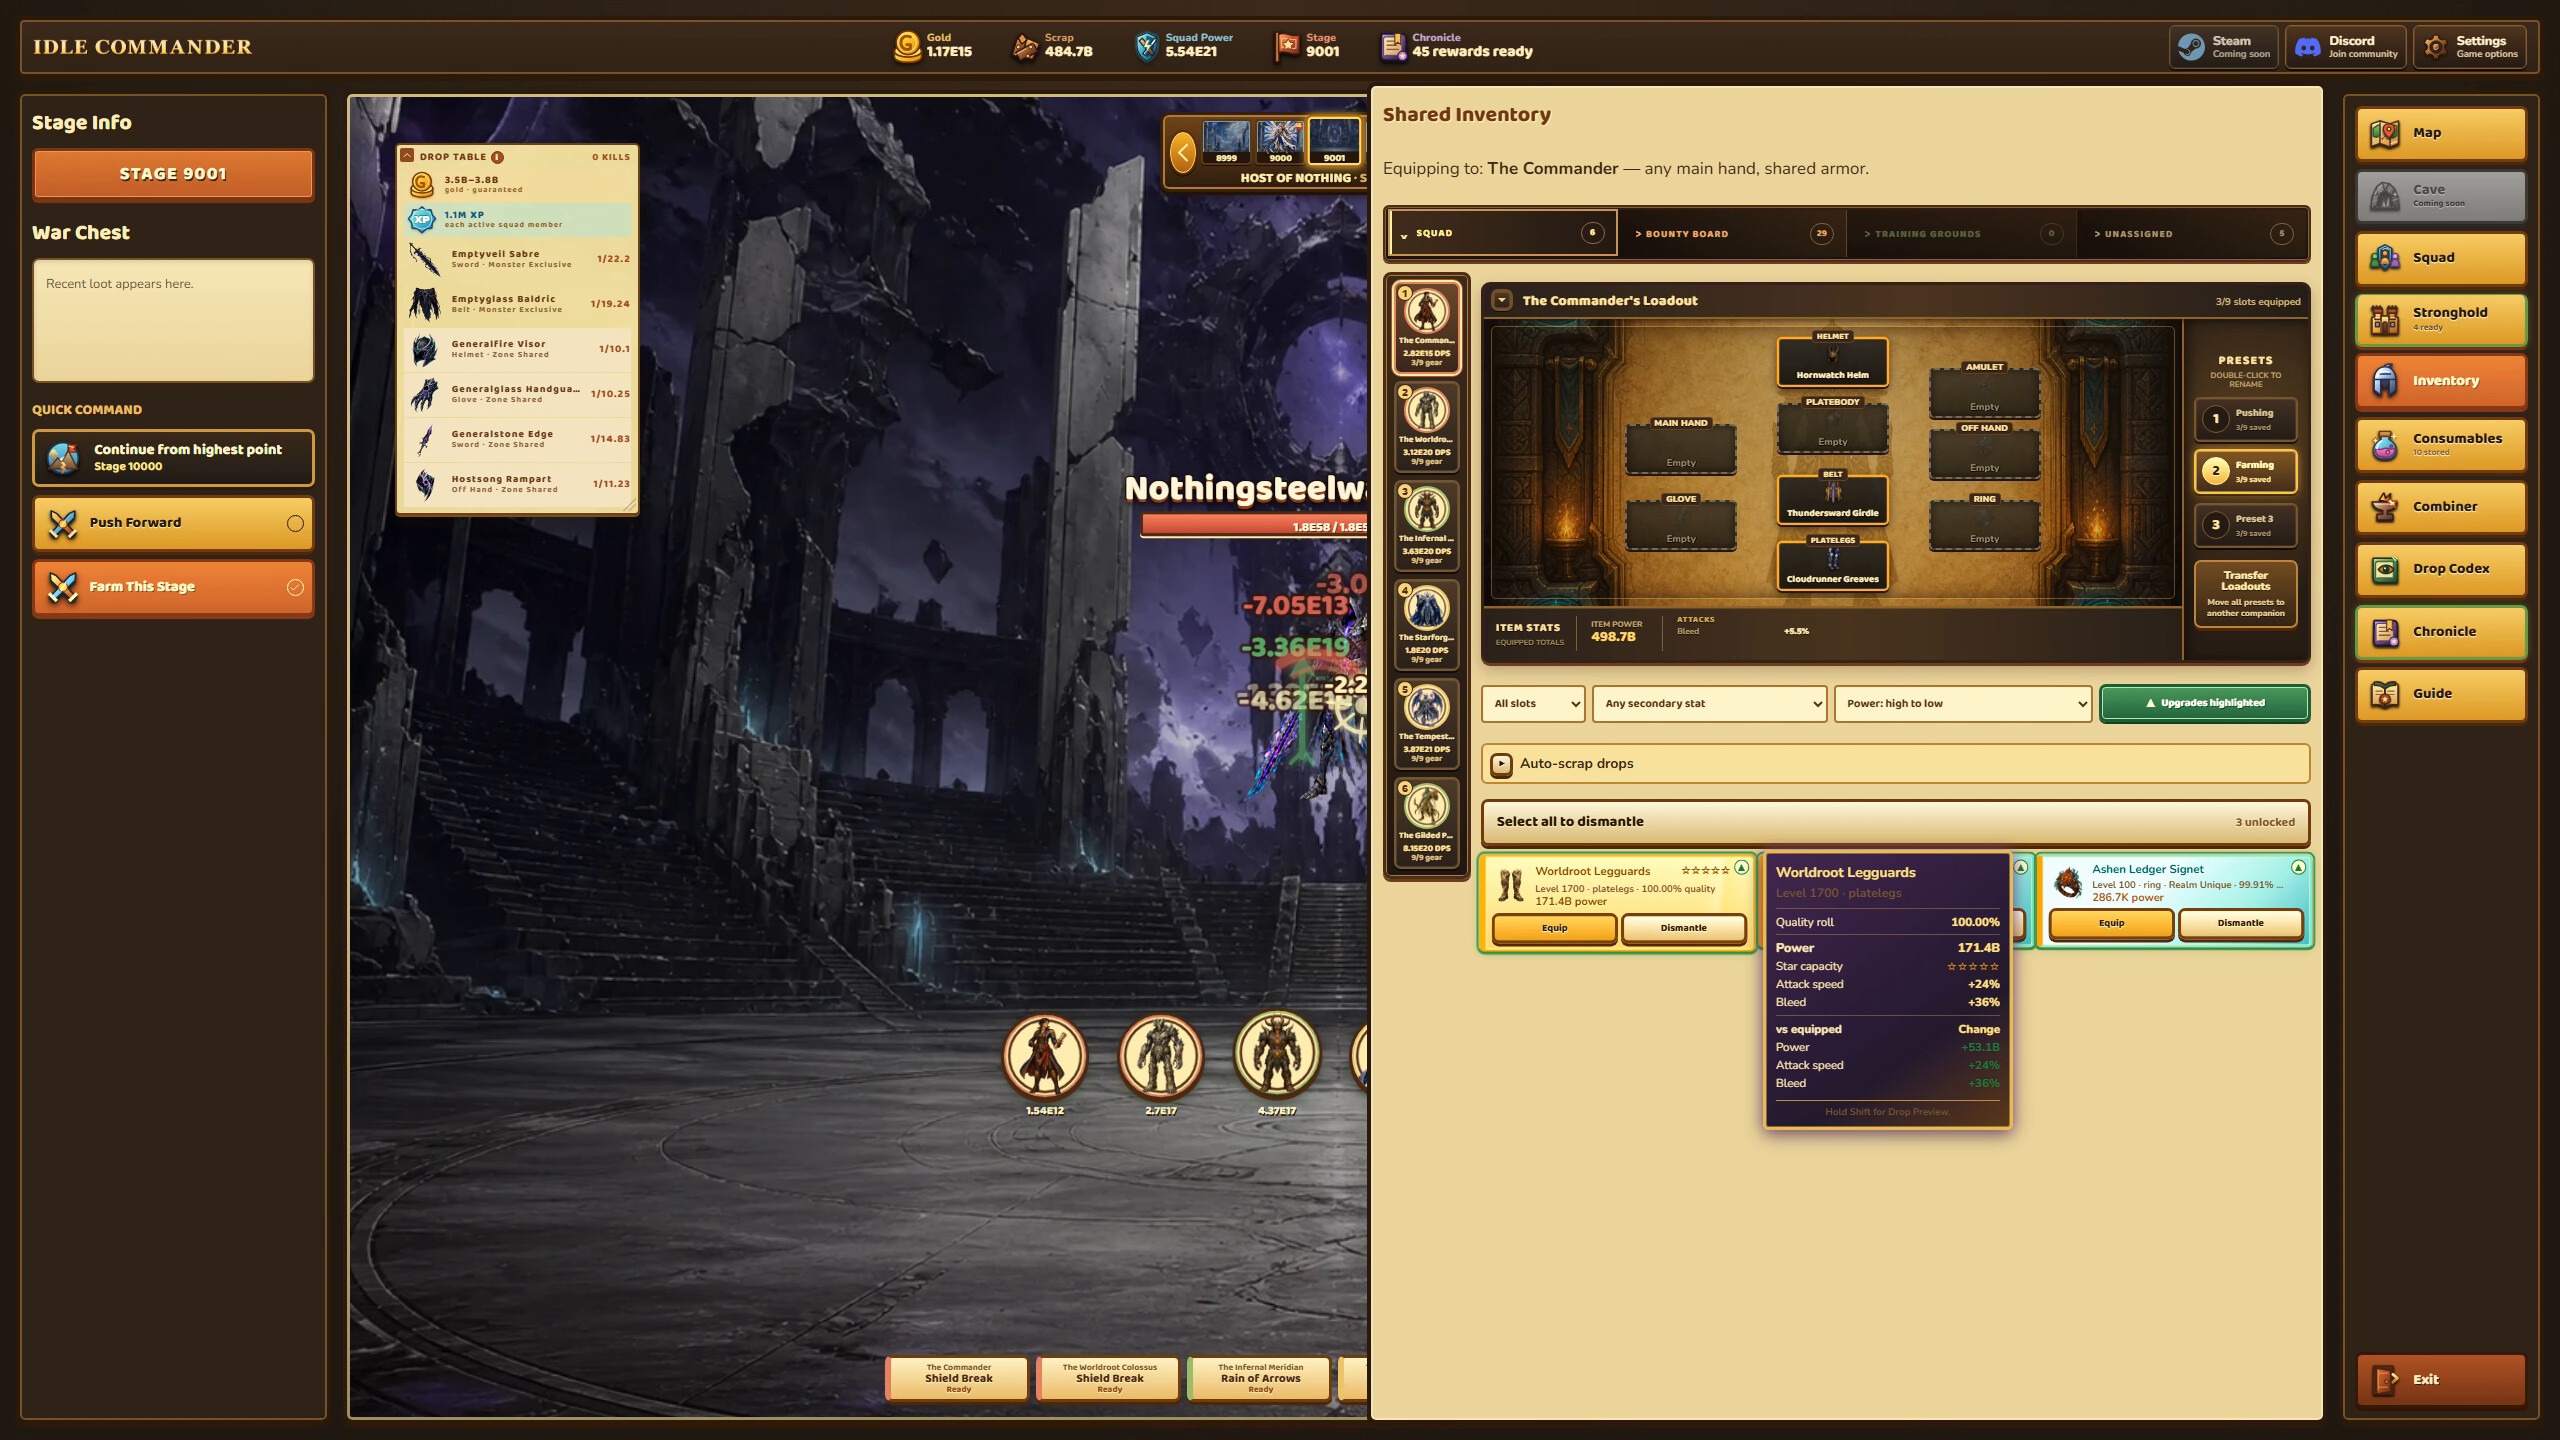Select The Tempest squad member portrait

(x=1426, y=724)
